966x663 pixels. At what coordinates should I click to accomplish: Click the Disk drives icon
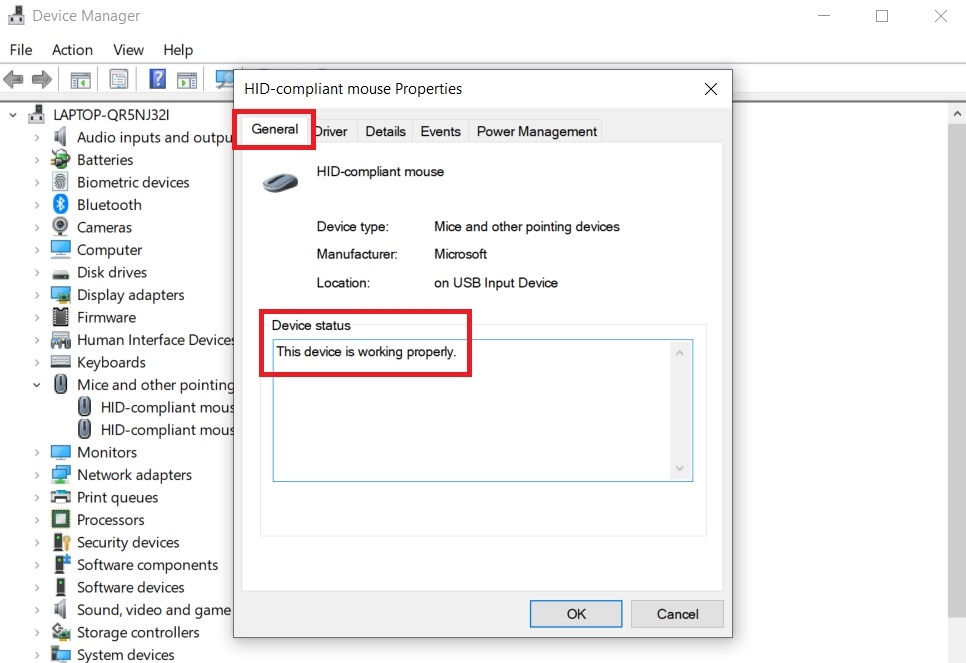[x=60, y=273]
